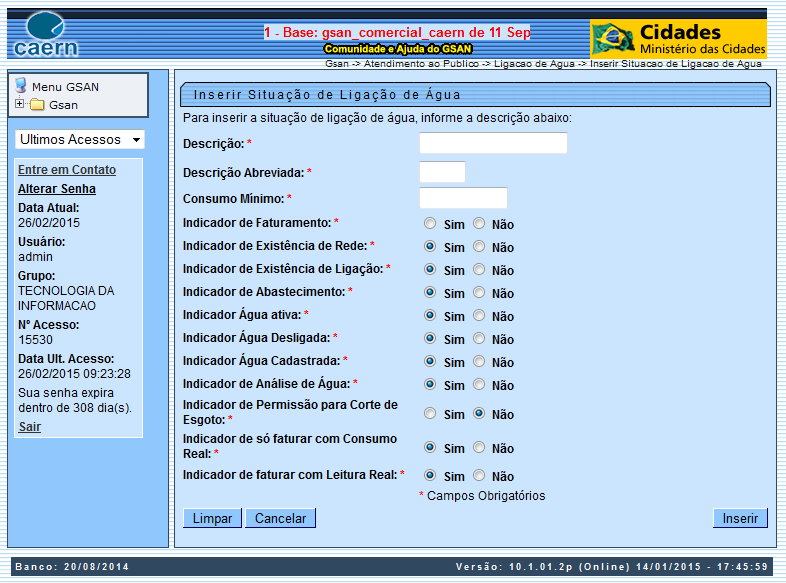Select Não for Indicador Água ativa
This screenshot has width=786, height=583.
pos(479,315)
